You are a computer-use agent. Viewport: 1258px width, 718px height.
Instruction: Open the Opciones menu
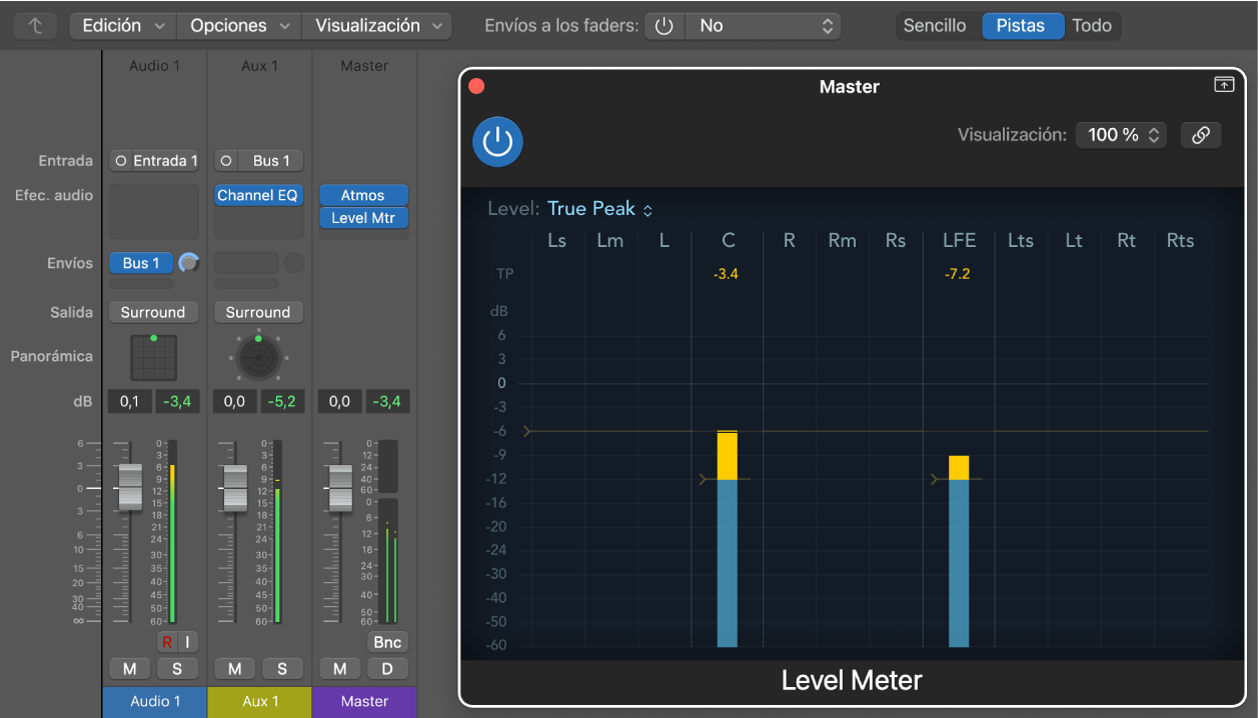pyautogui.click(x=240, y=26)
